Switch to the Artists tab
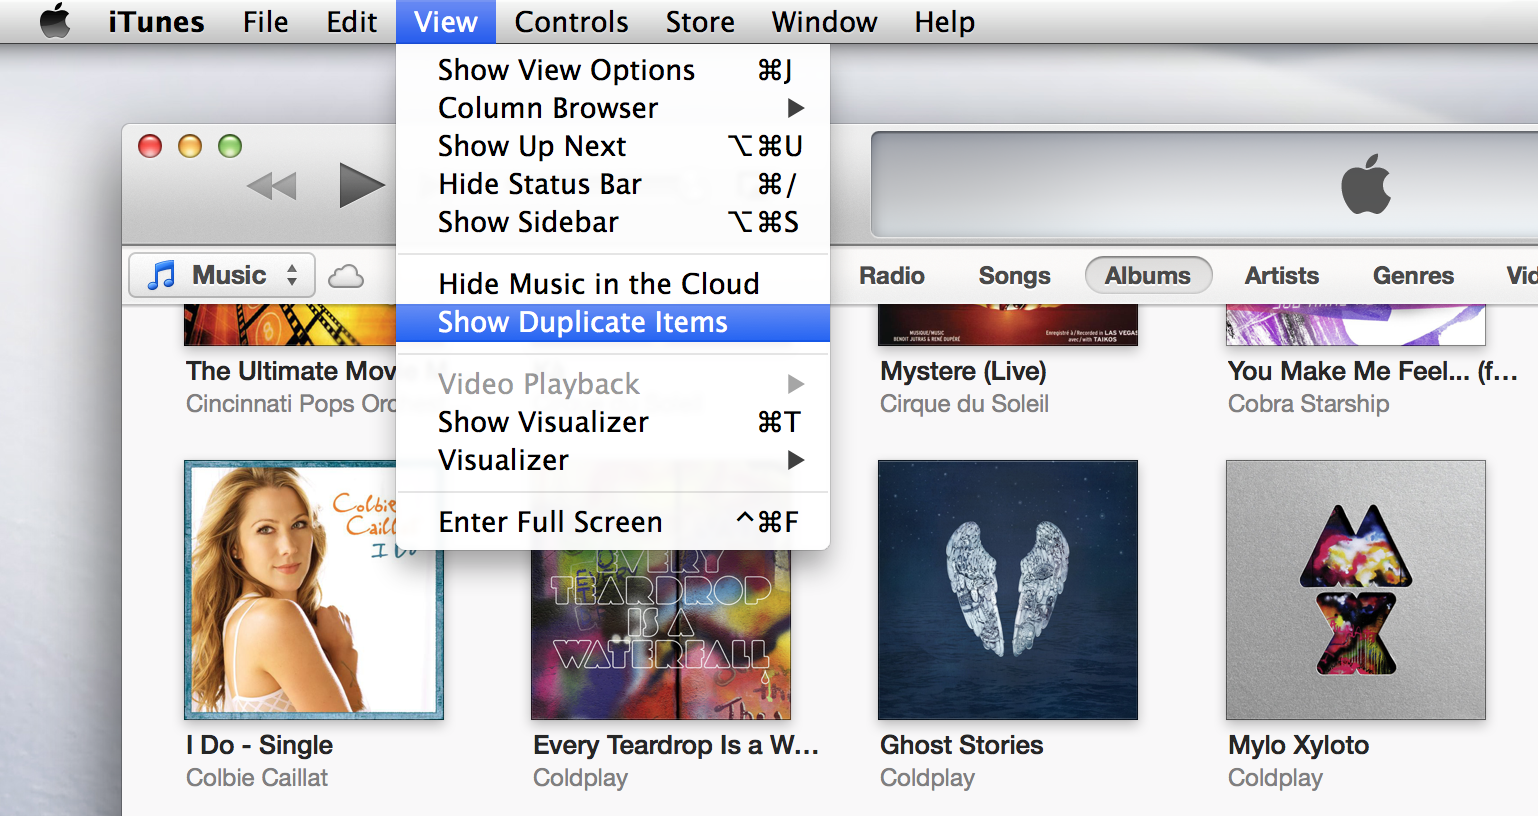The image size is (1538, 816). click(x=1282, y=276)
